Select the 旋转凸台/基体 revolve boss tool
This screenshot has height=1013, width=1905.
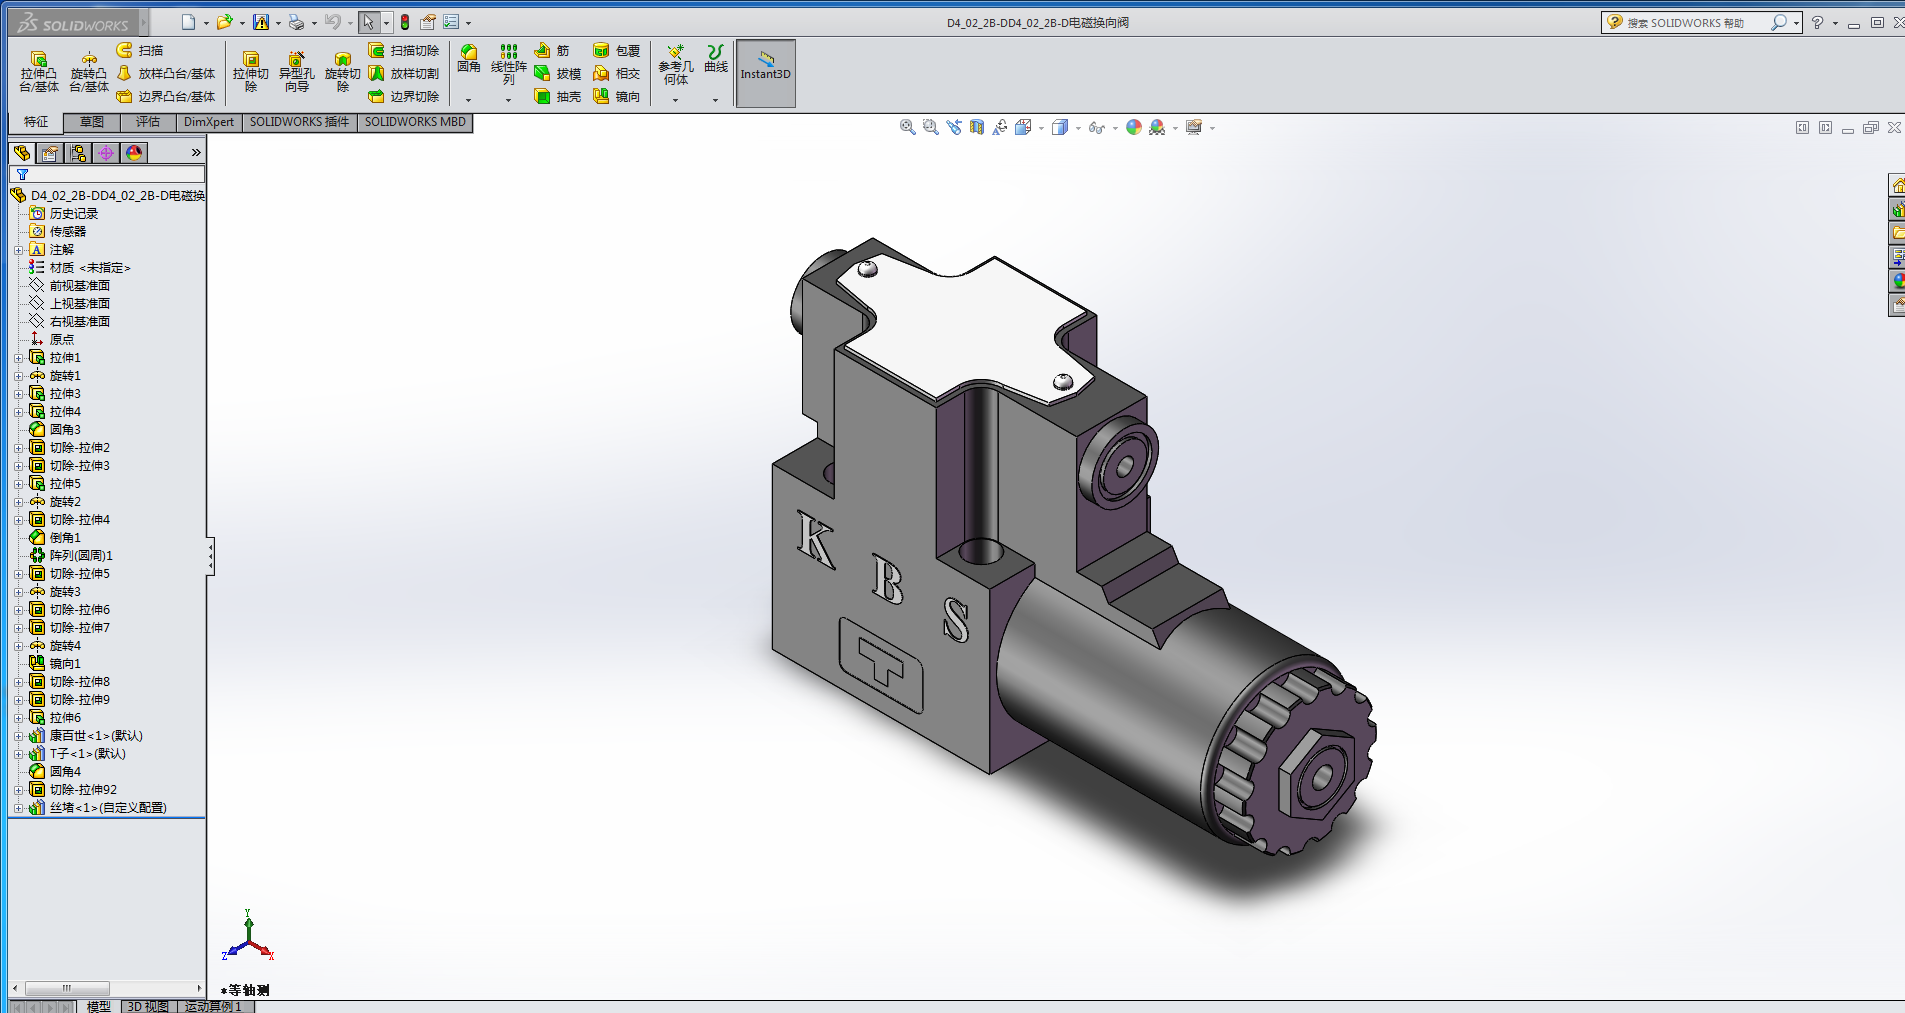(89, 72)
